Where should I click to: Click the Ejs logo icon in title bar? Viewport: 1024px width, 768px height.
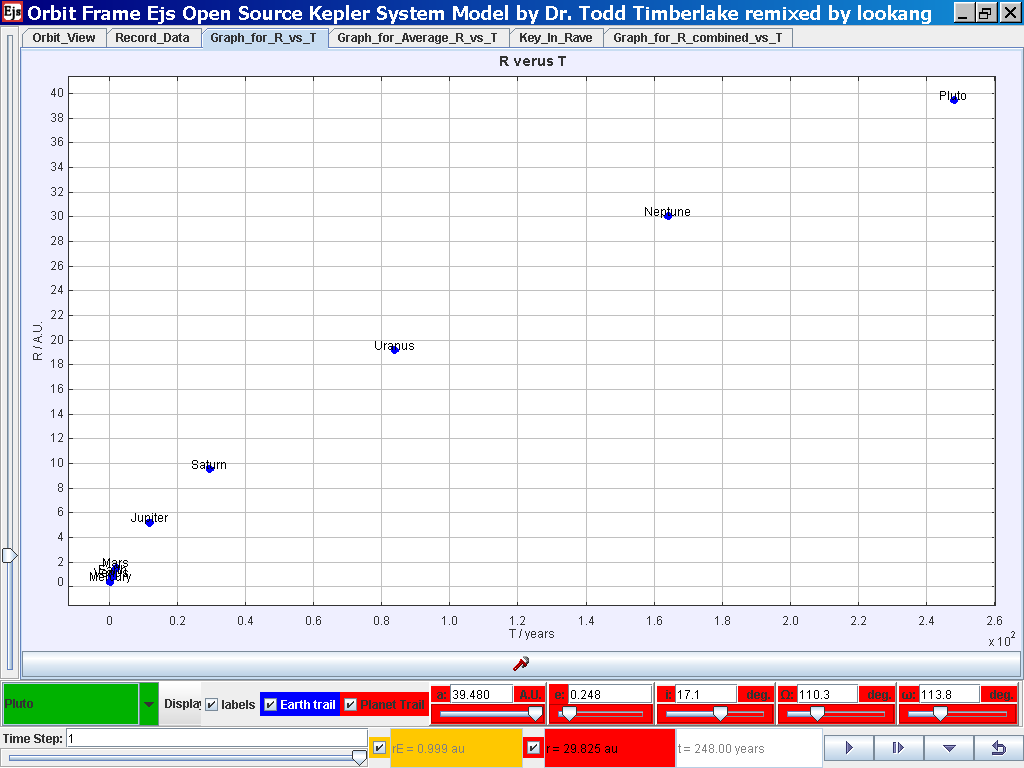click(x=12, y=13)
